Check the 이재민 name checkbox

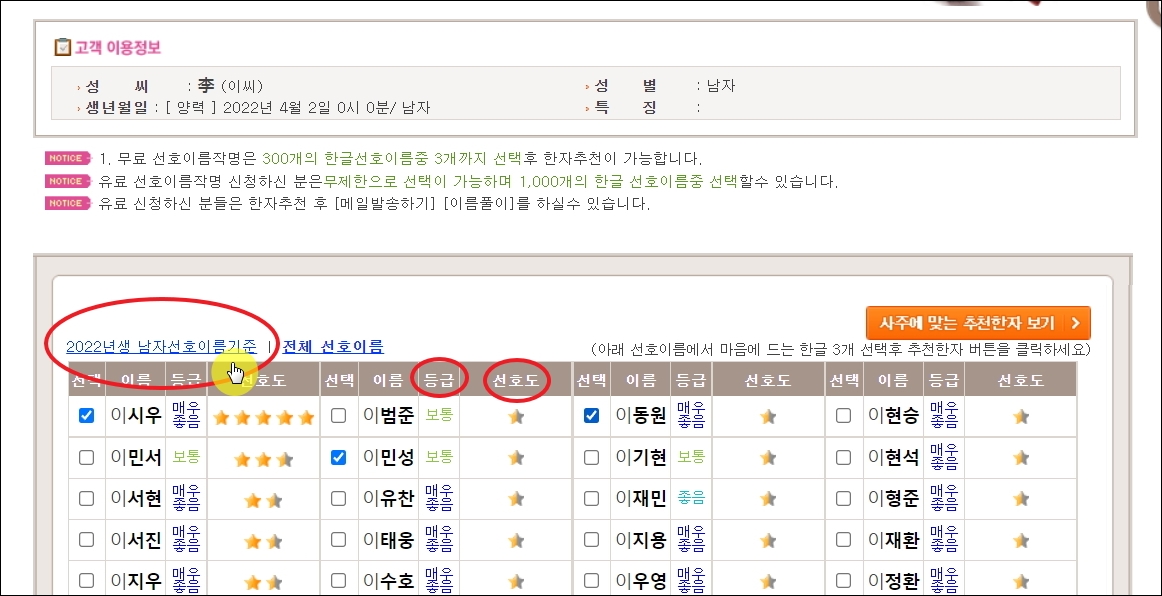pos(591,498)
